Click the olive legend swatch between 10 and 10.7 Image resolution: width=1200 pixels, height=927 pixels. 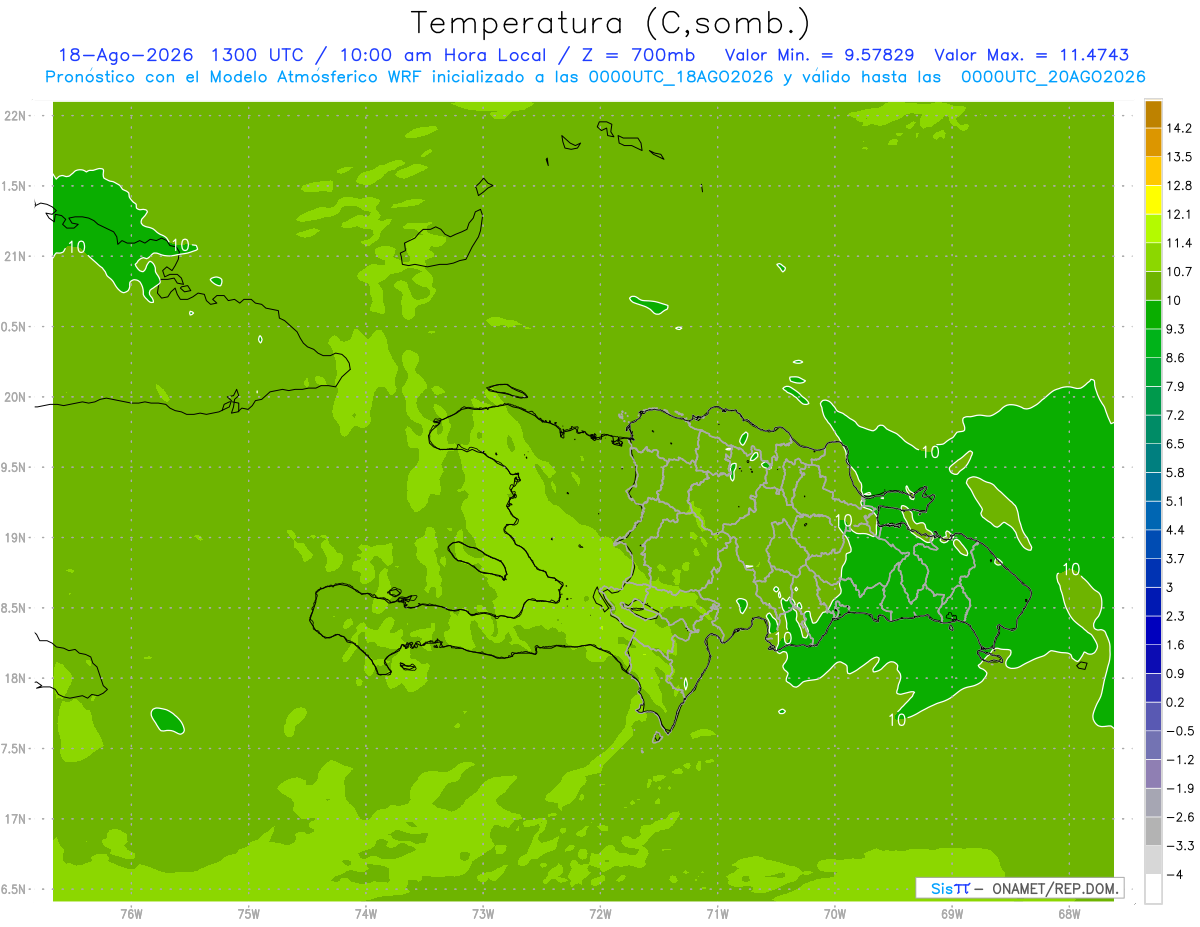click(1153, 286)
